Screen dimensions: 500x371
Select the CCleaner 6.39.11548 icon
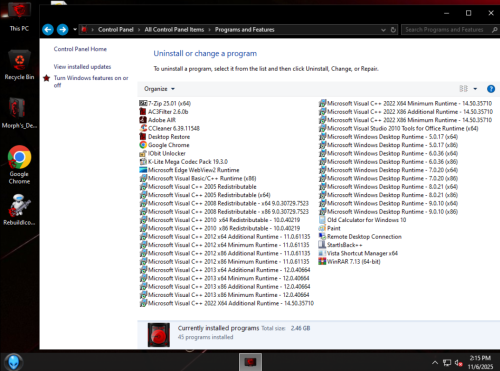(x=143, y=128)
